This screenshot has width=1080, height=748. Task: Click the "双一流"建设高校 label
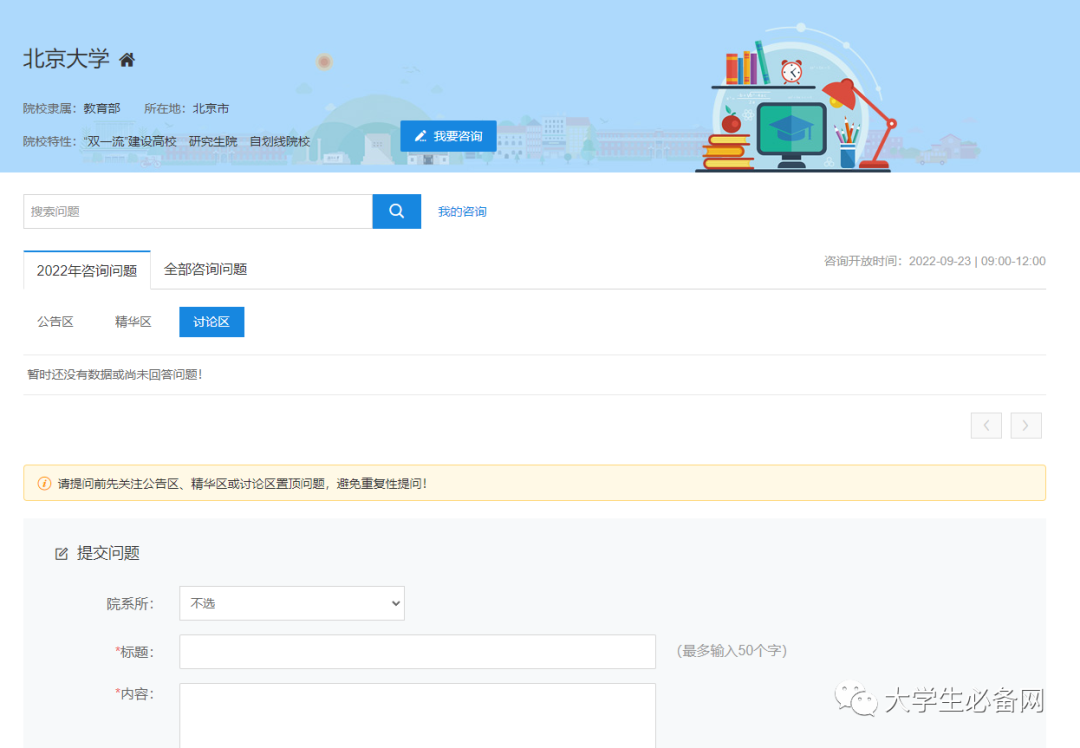pyautogui.click(x=130, y=141)
